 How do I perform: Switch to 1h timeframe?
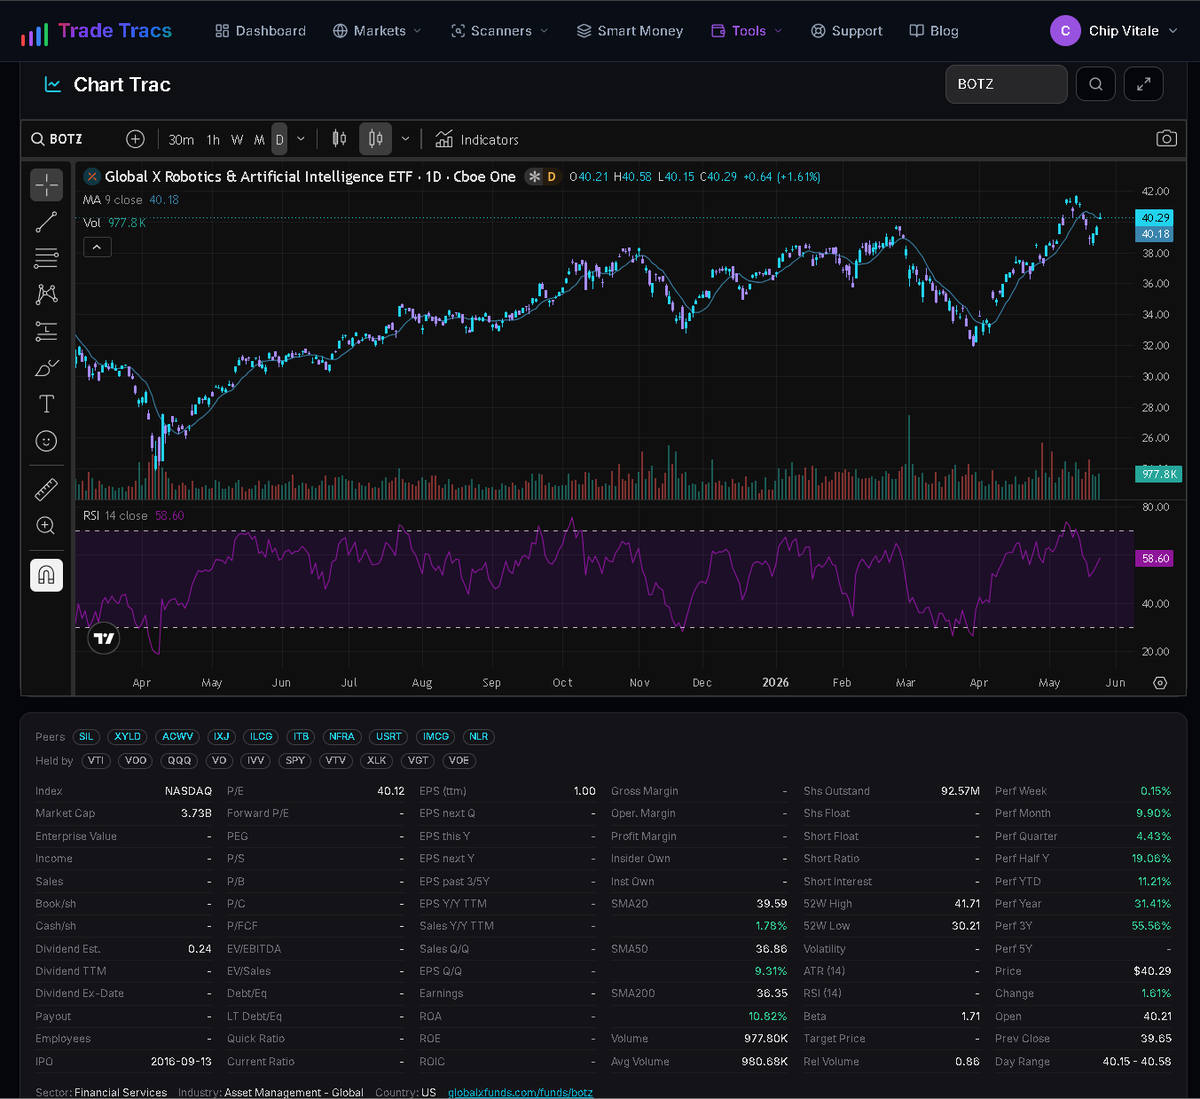tap(213, 140)
